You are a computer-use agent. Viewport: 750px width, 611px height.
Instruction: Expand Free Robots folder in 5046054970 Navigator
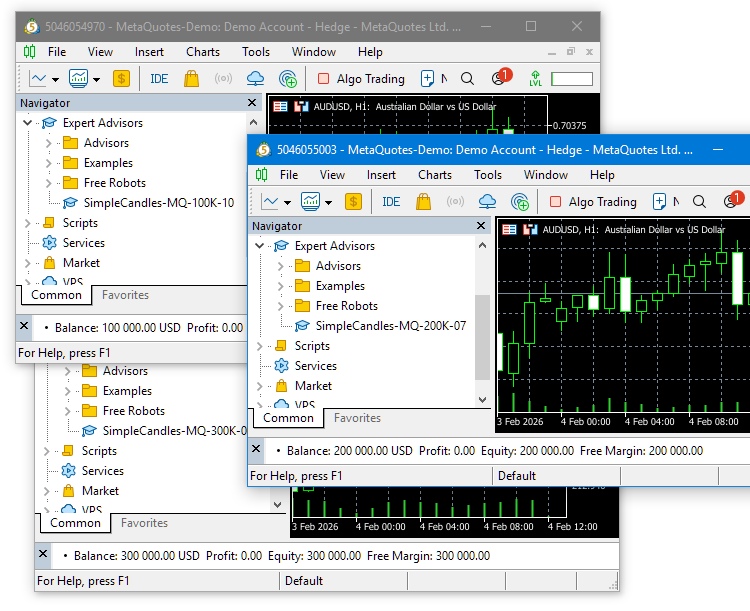pyautogui.click(x=48, y=183)
